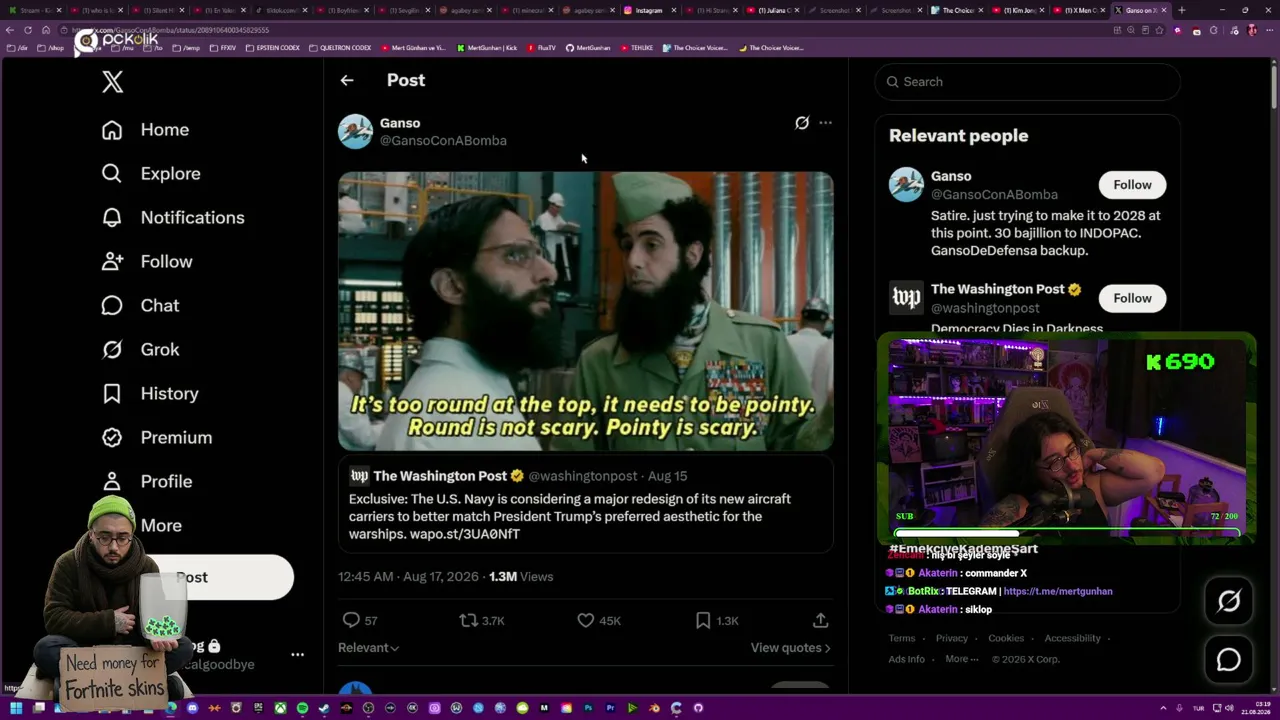This screenshot has height=720, width=1280.
Task: Open History in the sidebar
Action: point(150,394)
